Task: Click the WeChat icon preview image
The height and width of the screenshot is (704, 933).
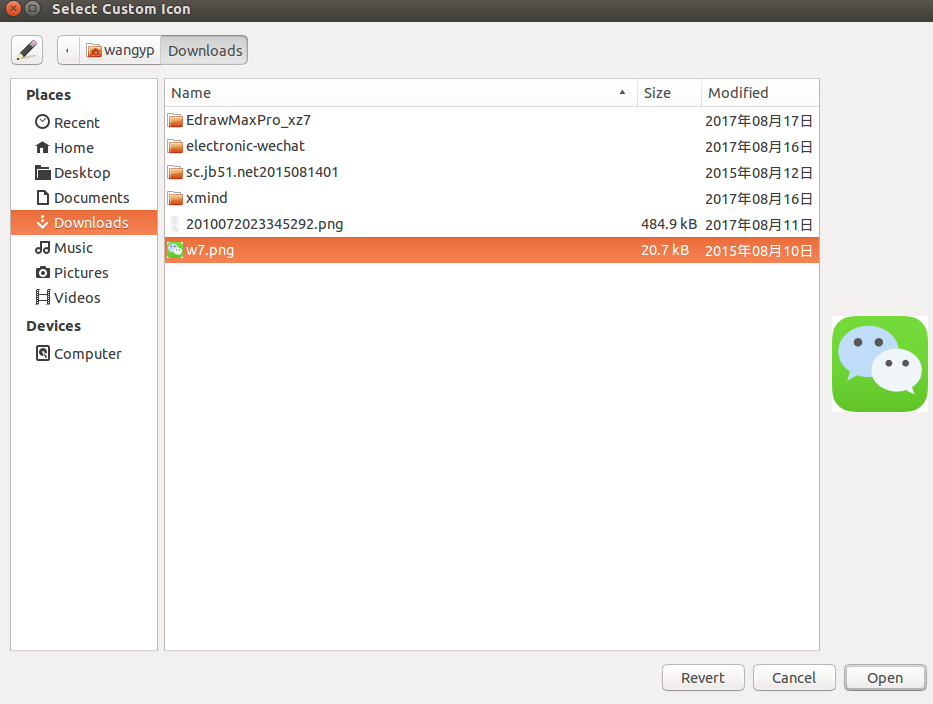Action: tap(879, 364)
